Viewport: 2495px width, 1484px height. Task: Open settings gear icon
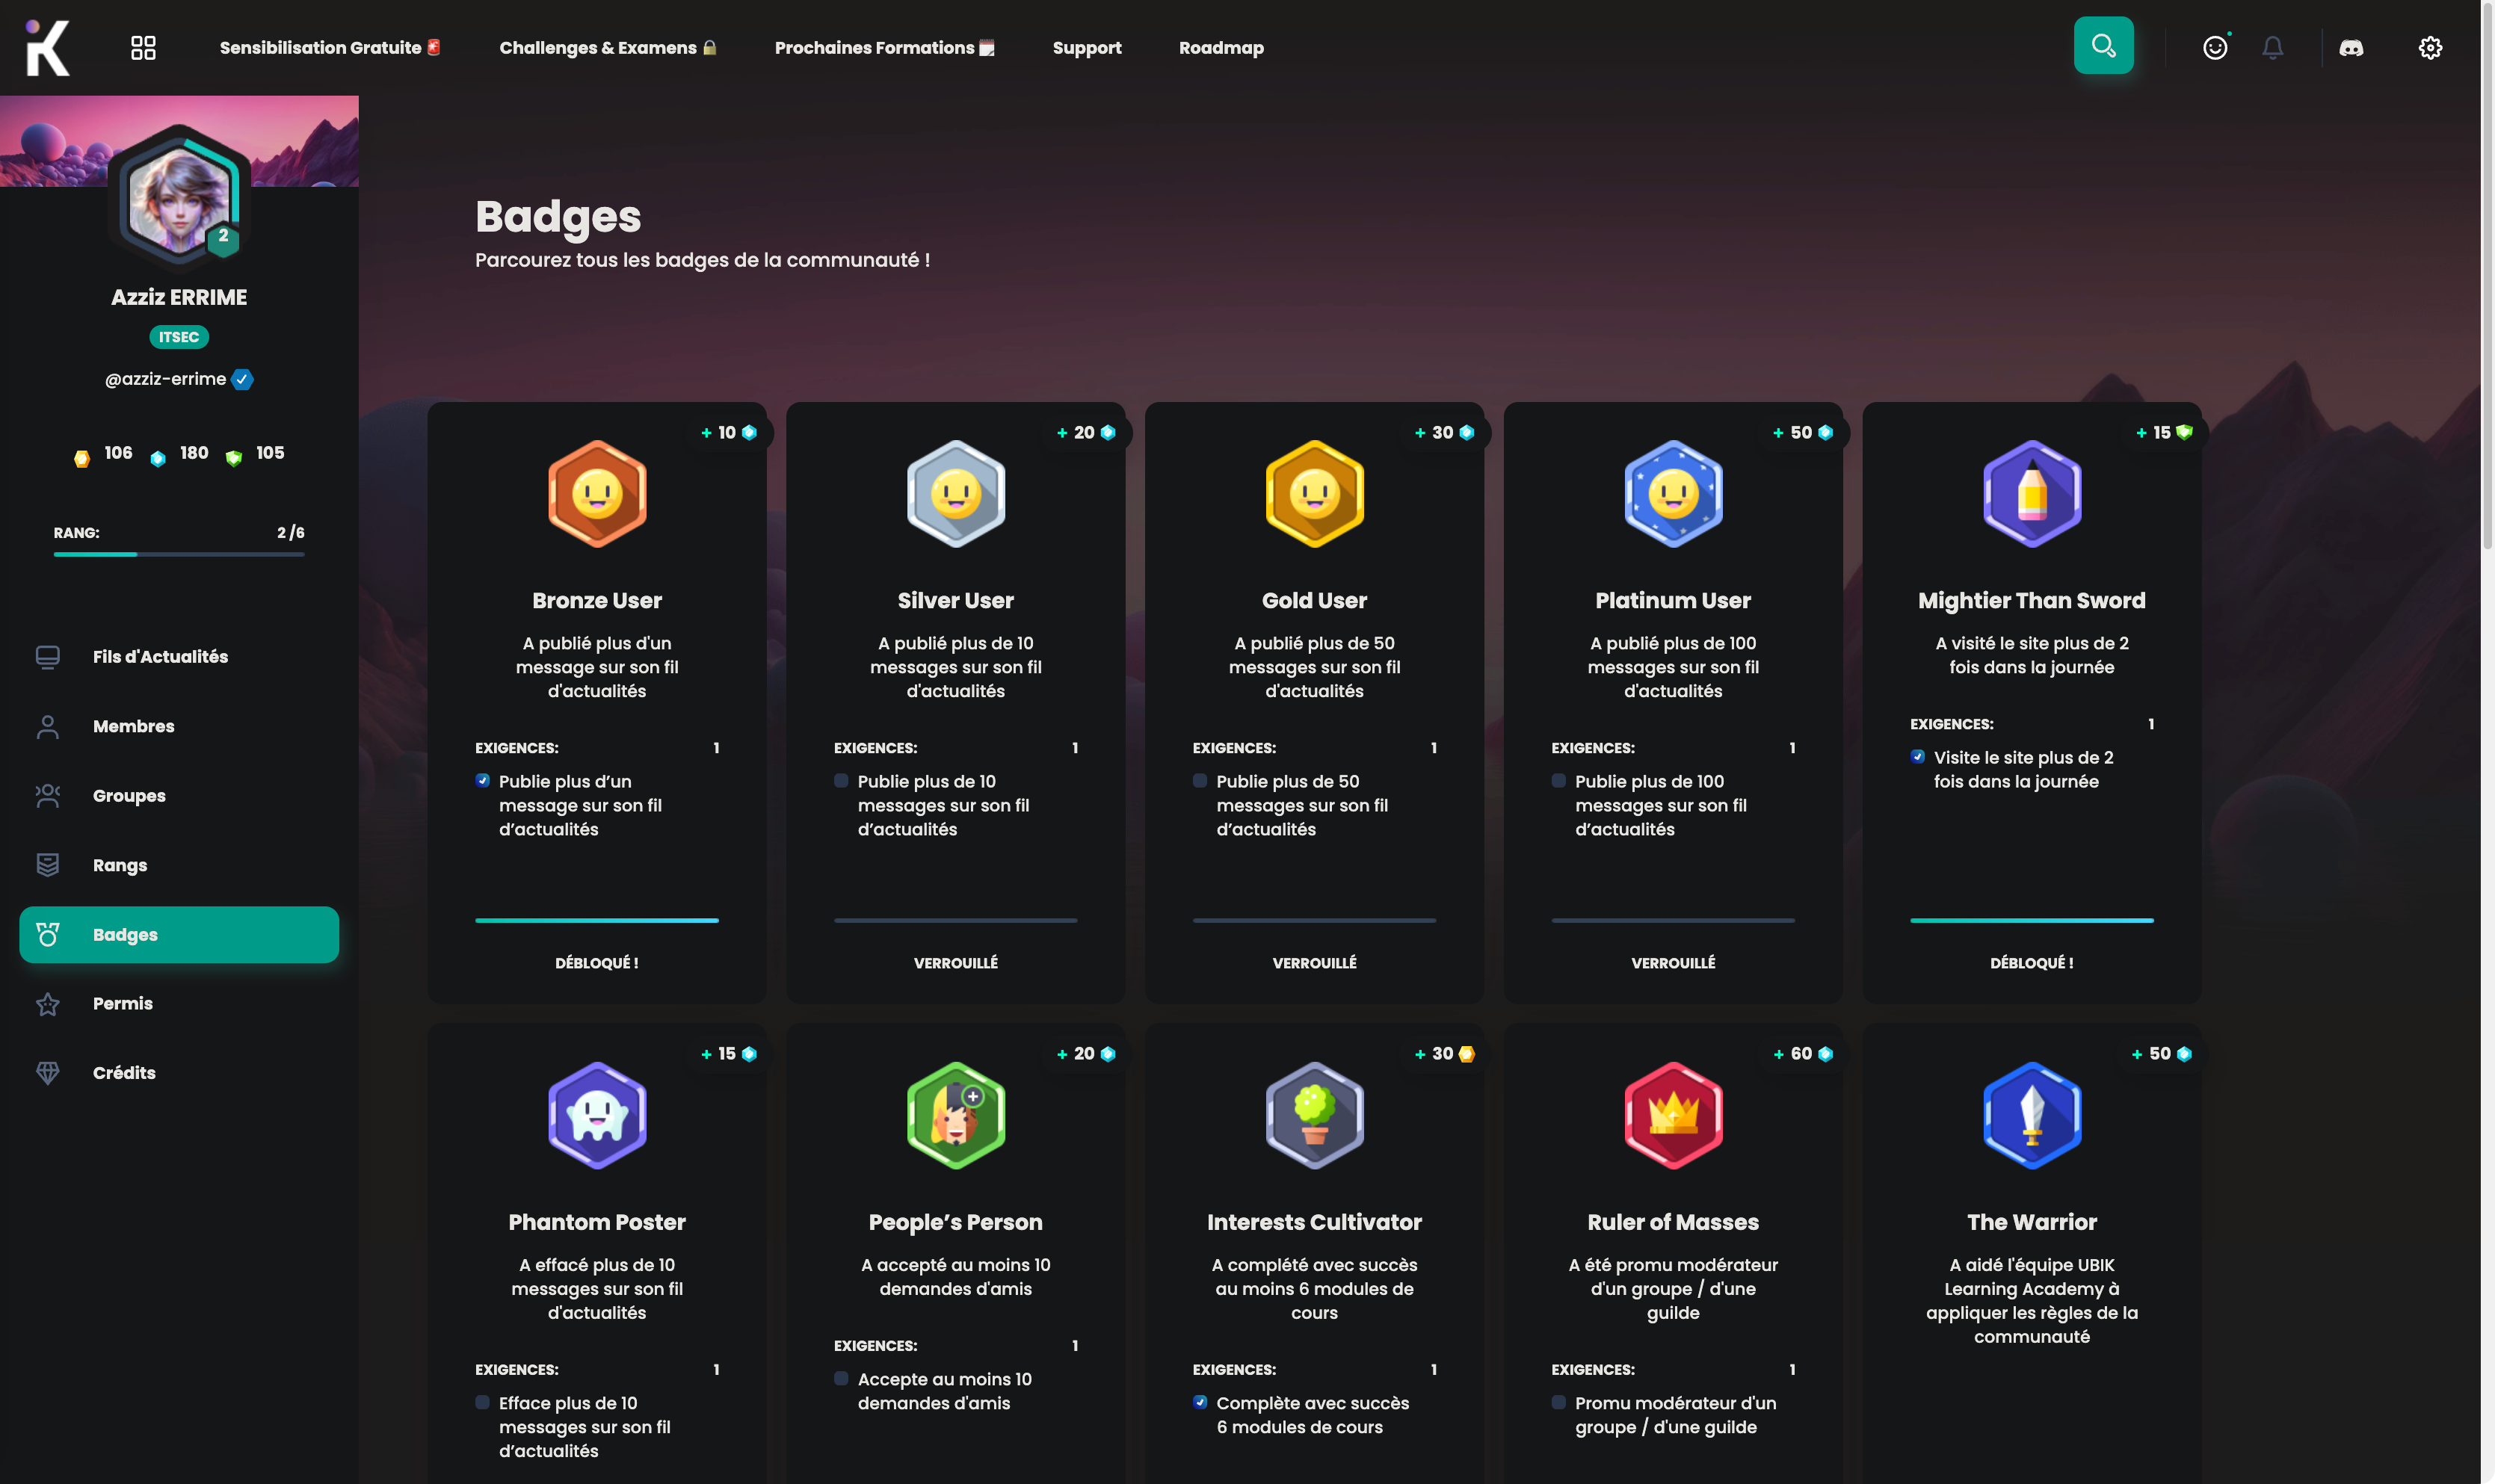(x=2430, y=47)
